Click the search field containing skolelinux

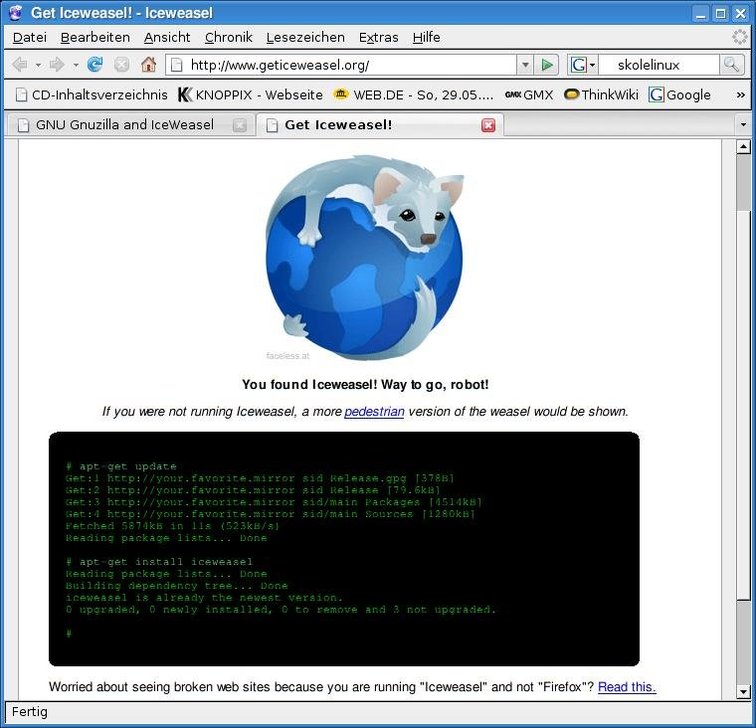pos(658,65)
